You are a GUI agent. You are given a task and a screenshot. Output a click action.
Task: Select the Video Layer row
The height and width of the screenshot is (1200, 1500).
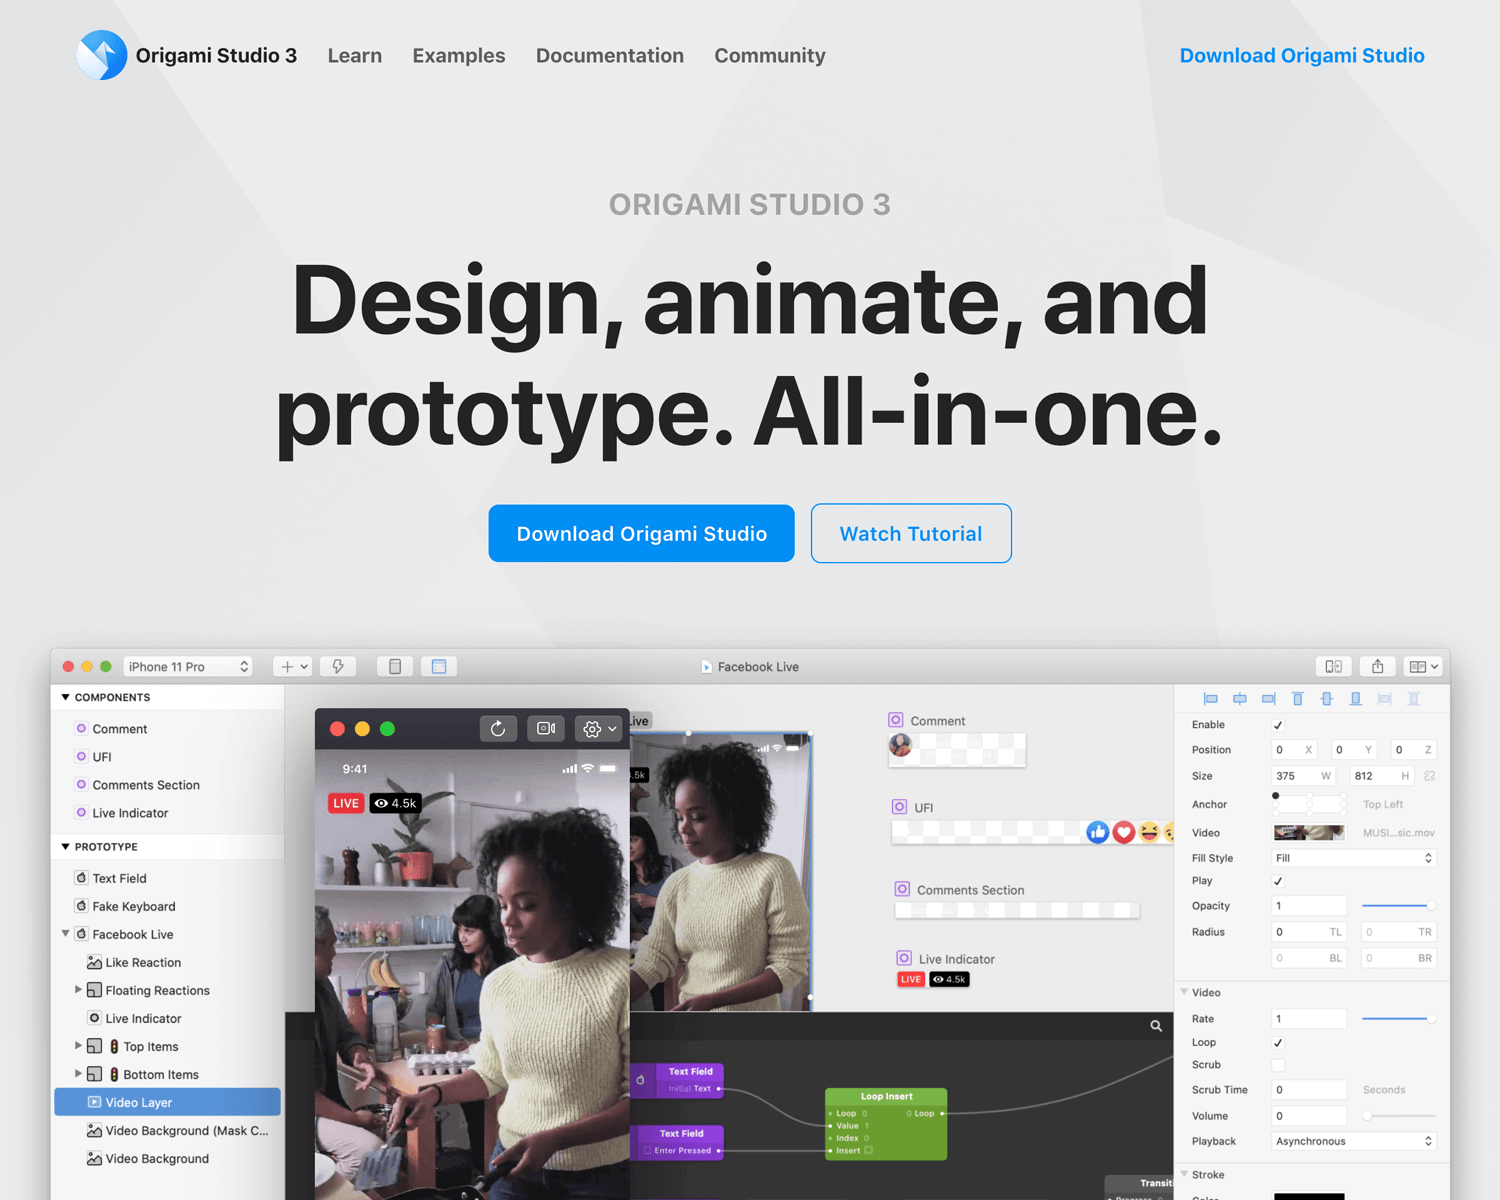pos(167,1102)
